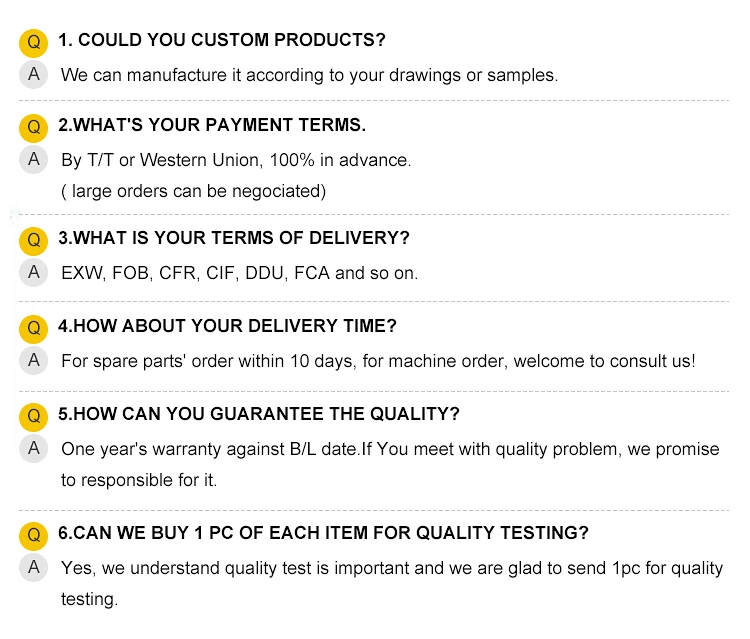Image resolution: width=750 pixels, height=639 pixels.
Task: Click the heading "COULD YOU CUSTOM PRODUCTS?"
Action: coord(222,41)
